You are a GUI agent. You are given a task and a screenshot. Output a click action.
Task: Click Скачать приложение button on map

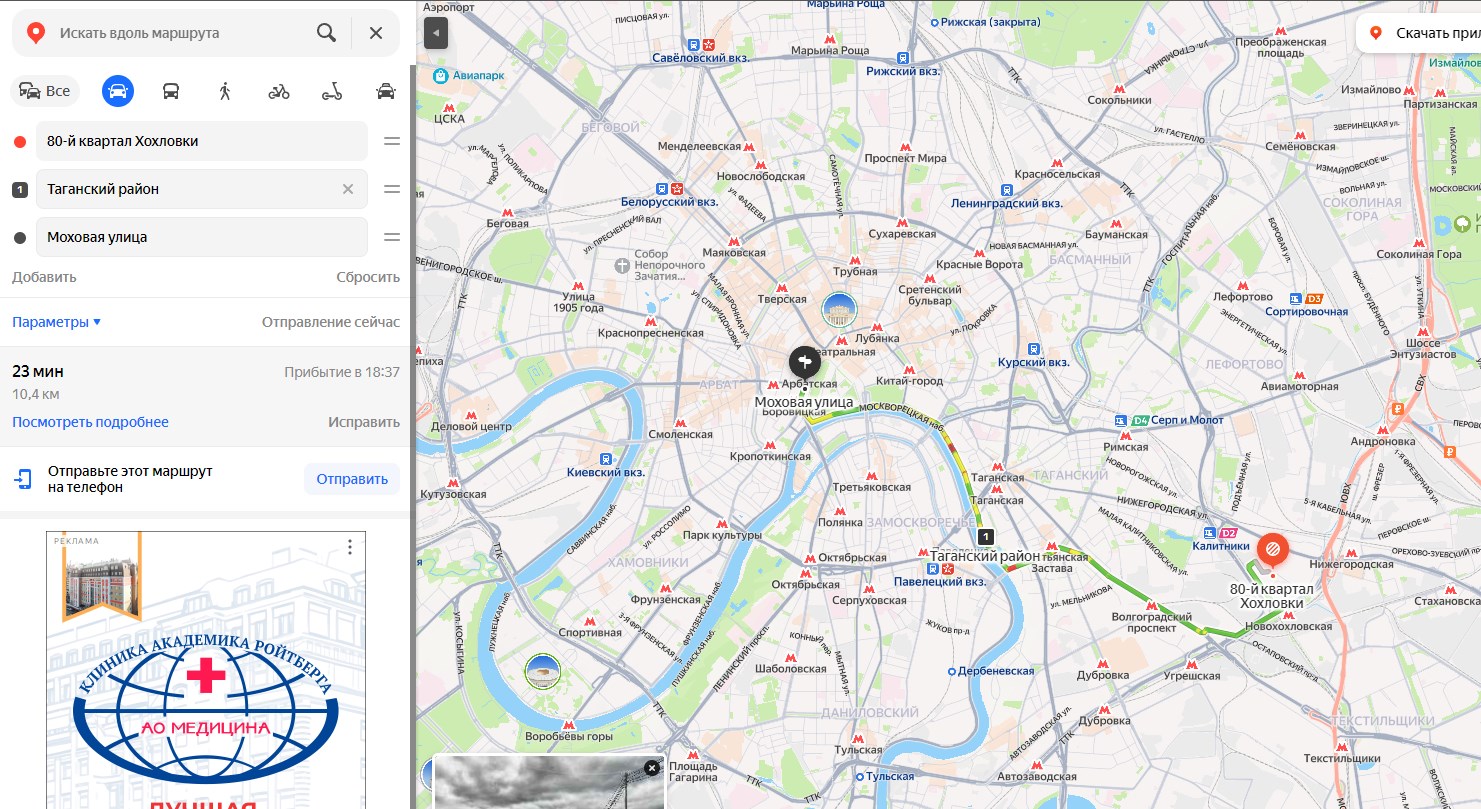point(1418,33)
